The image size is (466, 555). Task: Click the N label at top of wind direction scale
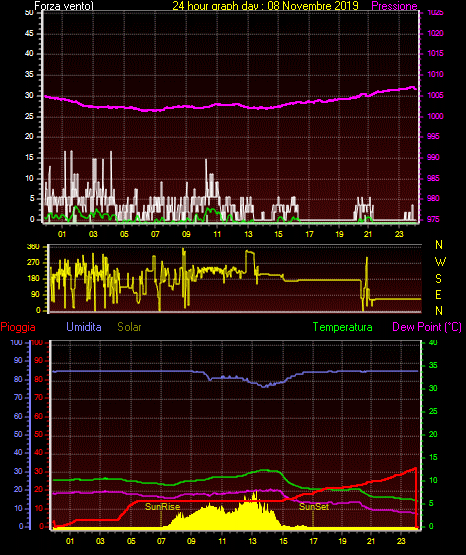pos(439,245)
